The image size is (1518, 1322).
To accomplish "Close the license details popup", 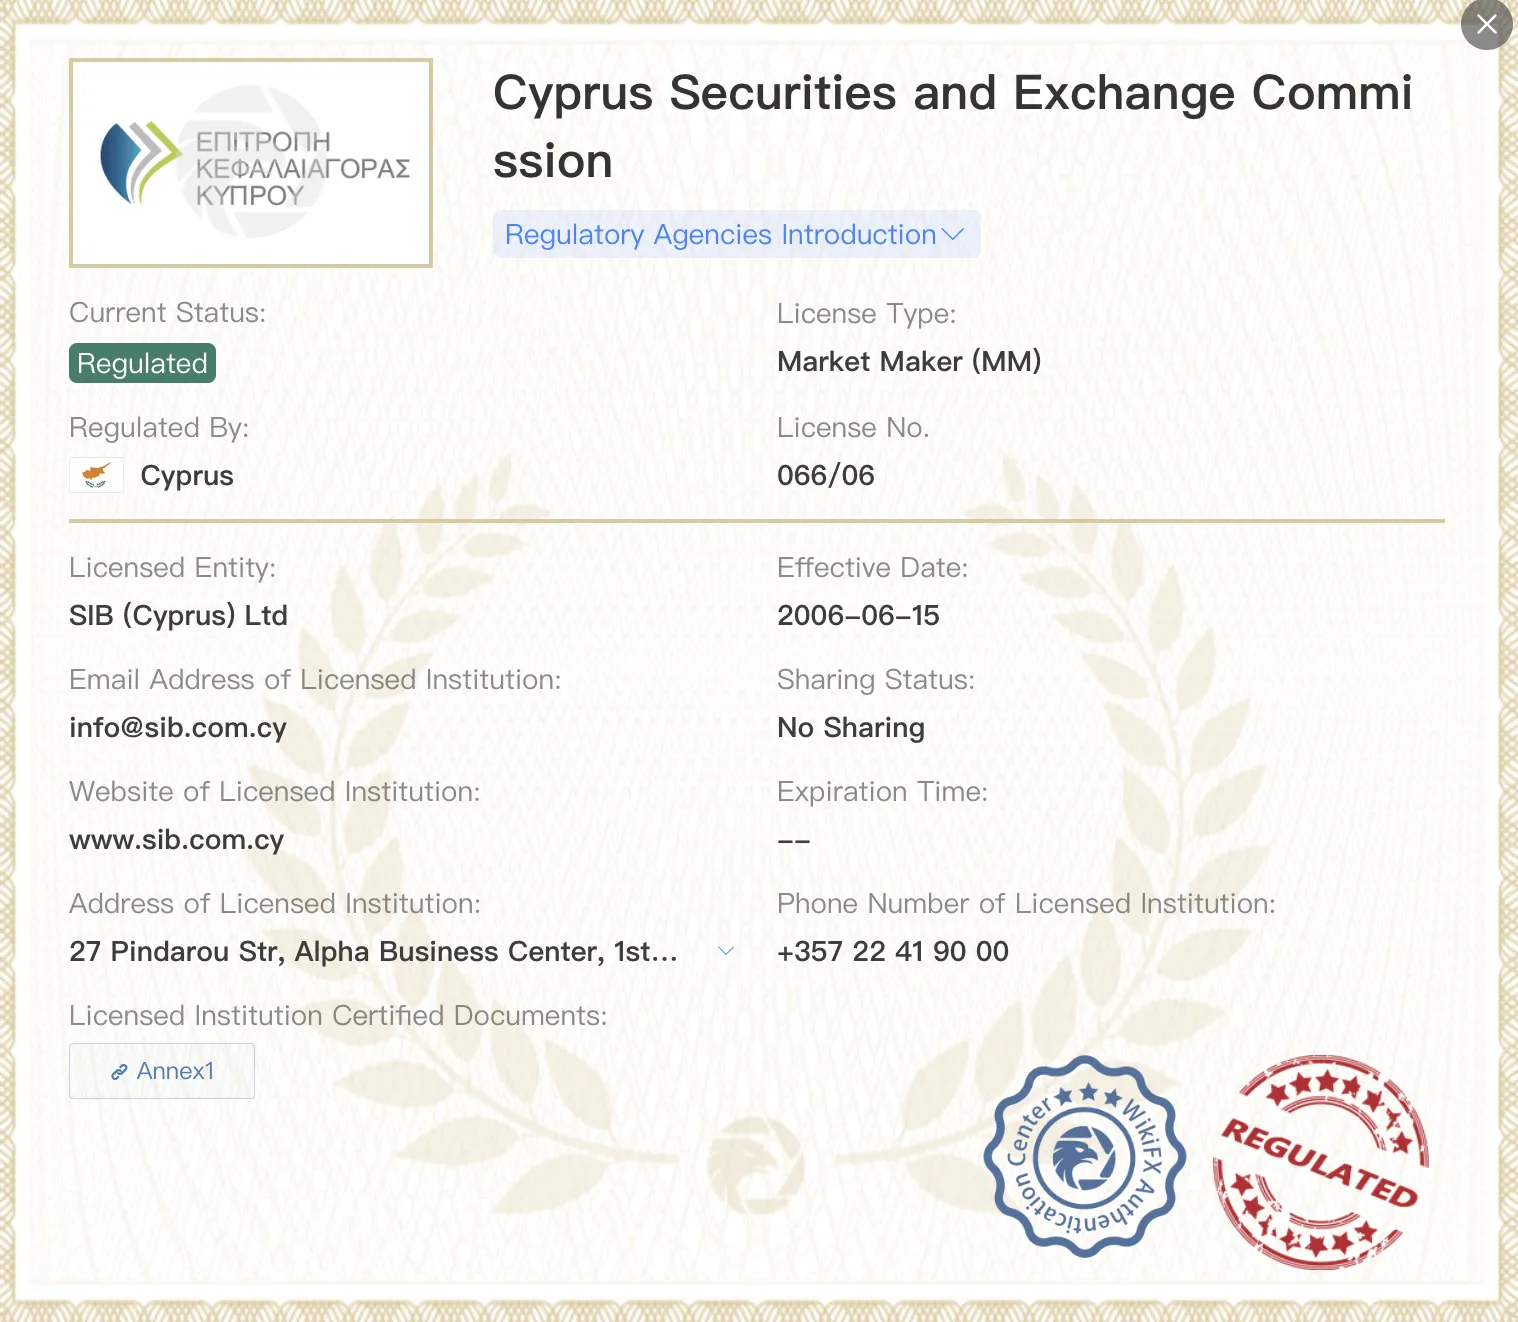I will (x=1487, y=24).
